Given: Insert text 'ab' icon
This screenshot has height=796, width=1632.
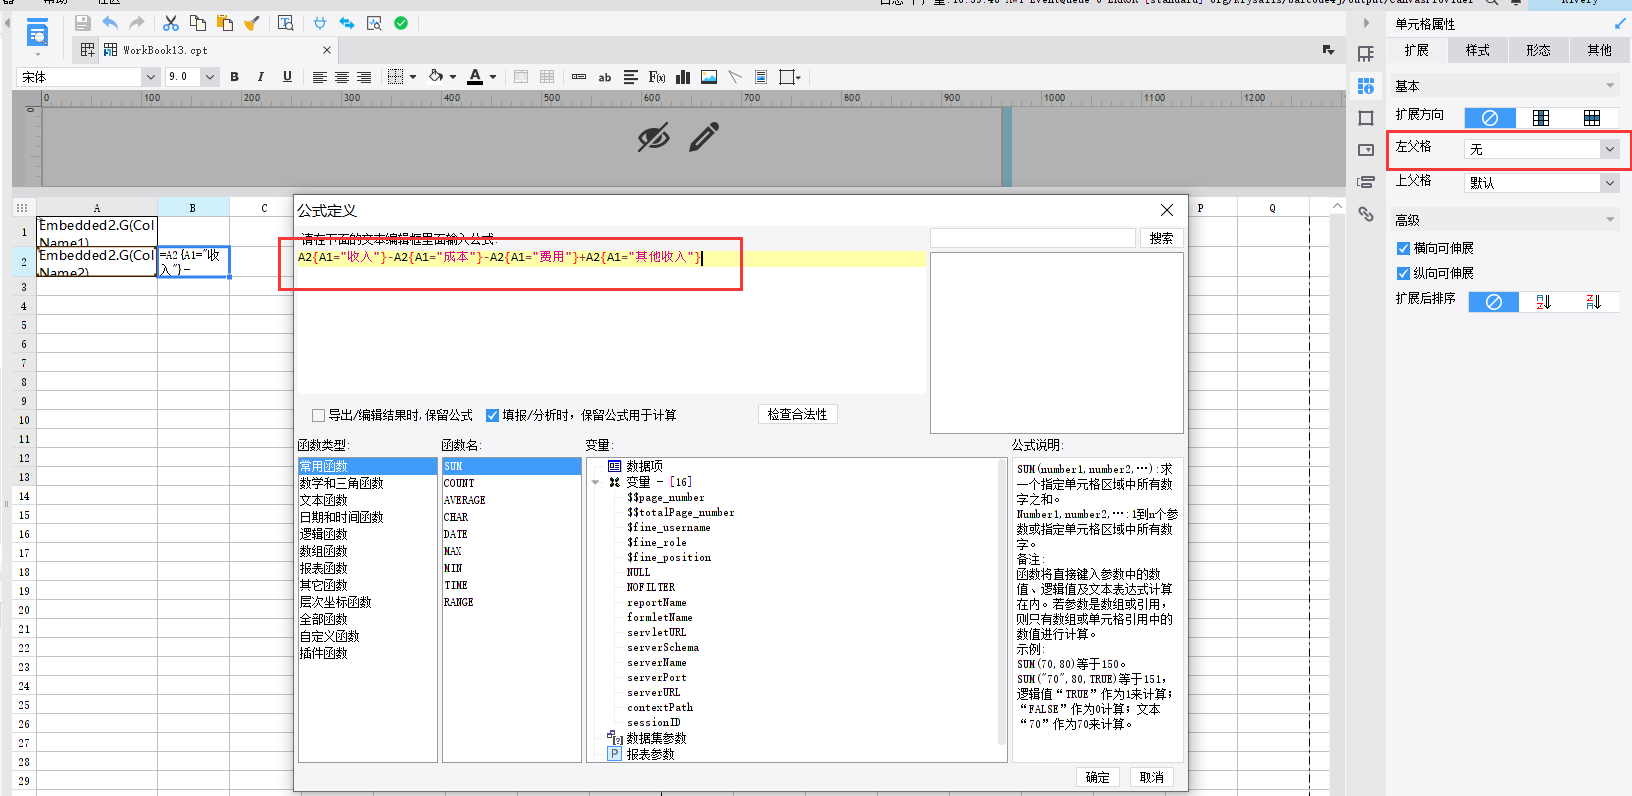Looking at the screenshot, I should tap(605, 77).
